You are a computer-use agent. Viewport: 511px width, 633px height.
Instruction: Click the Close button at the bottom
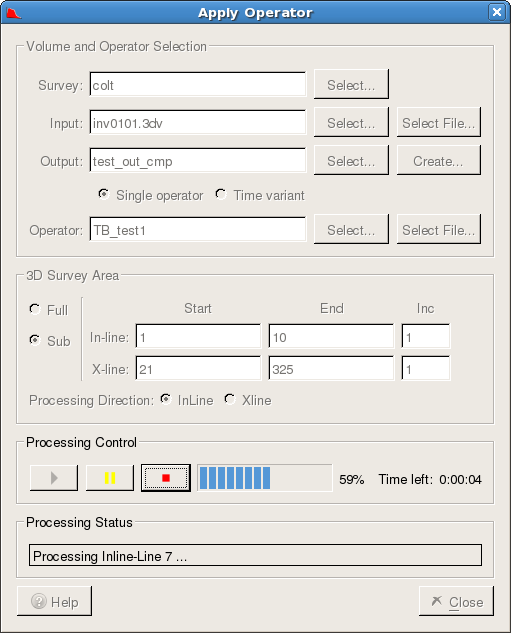click(456, 601)
